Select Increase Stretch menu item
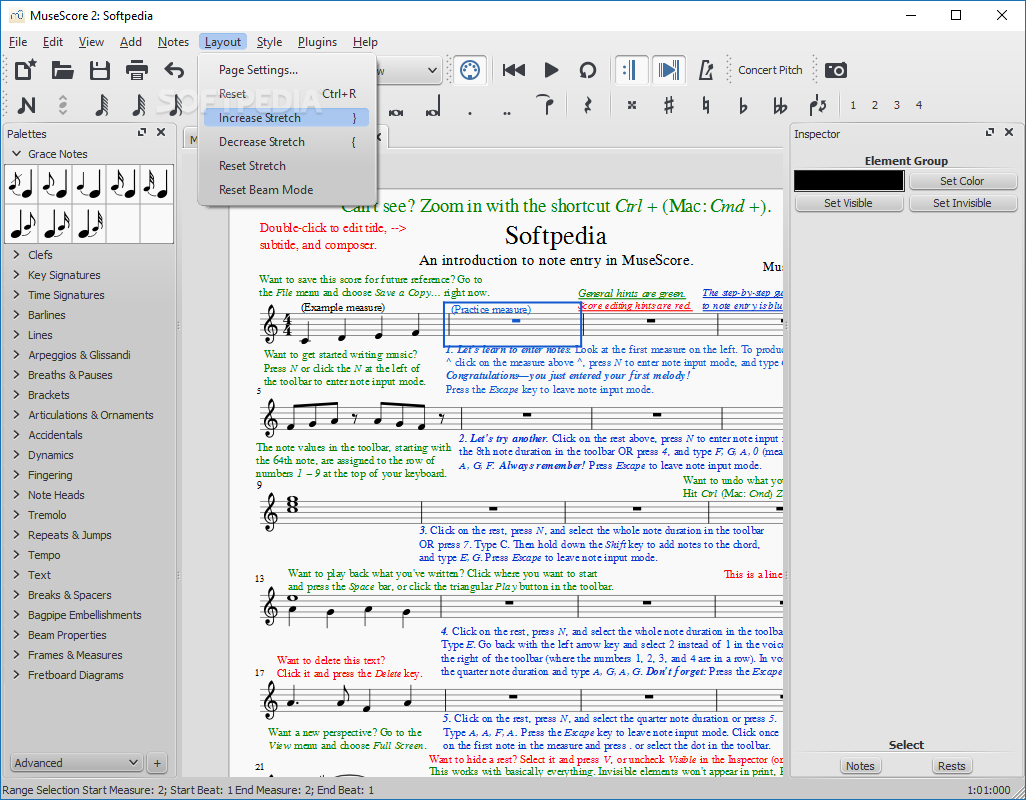The height and width of the screenshot is (800, 1026). click(287, 118)
